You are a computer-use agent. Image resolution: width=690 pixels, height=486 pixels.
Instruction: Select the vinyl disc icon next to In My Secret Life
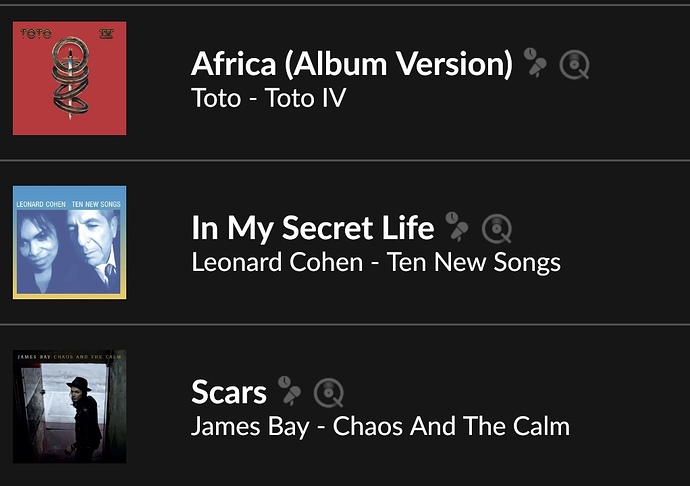point(497,228)
